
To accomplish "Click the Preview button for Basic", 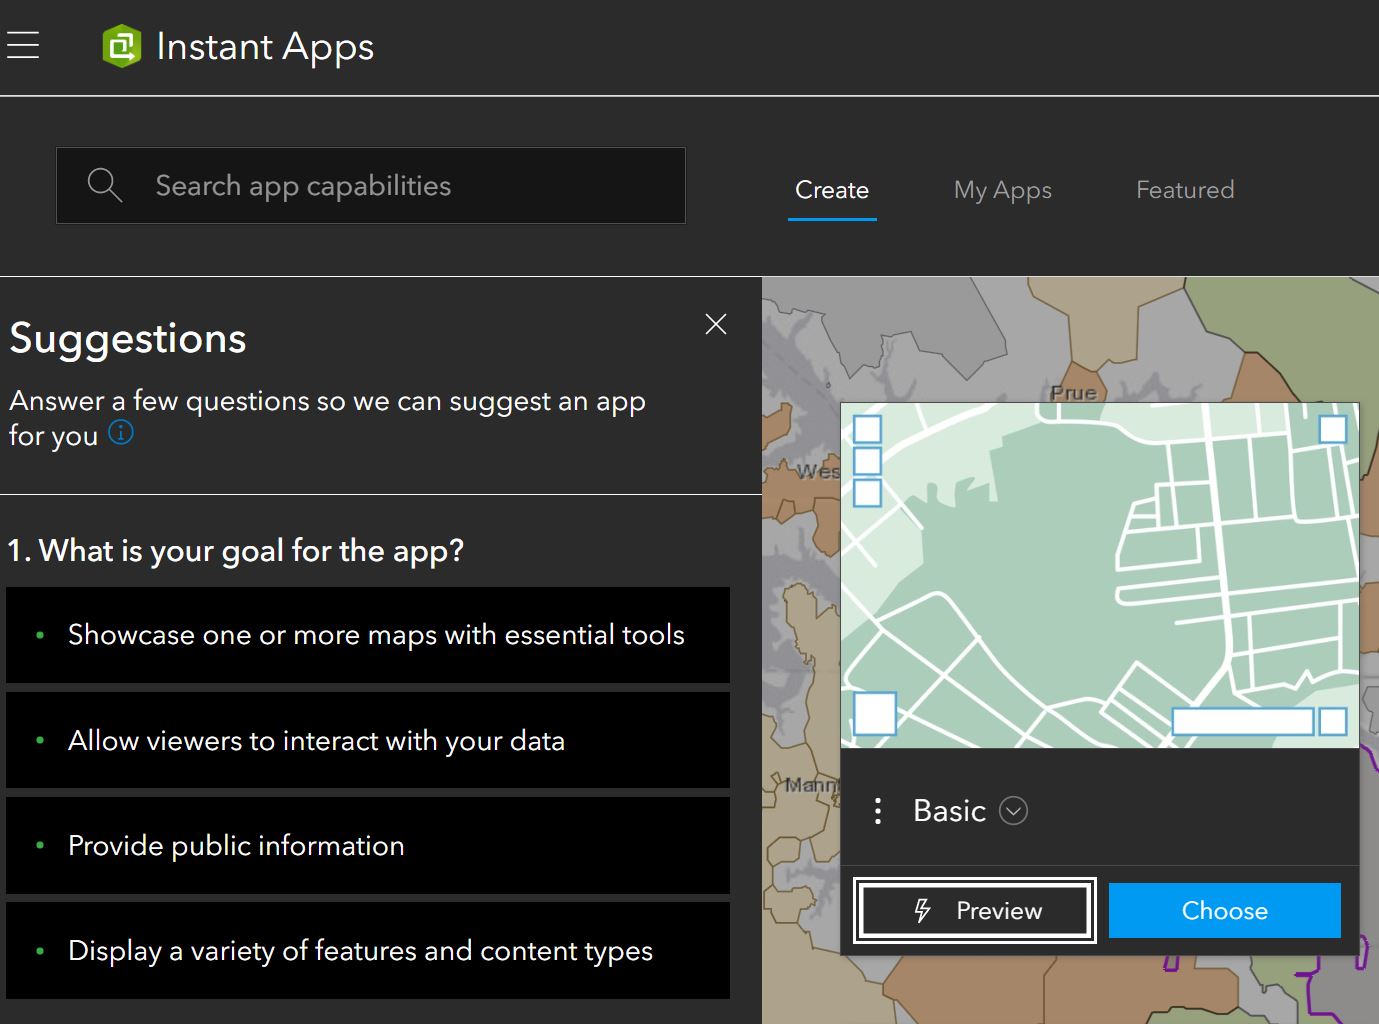I will click(975, 910).
